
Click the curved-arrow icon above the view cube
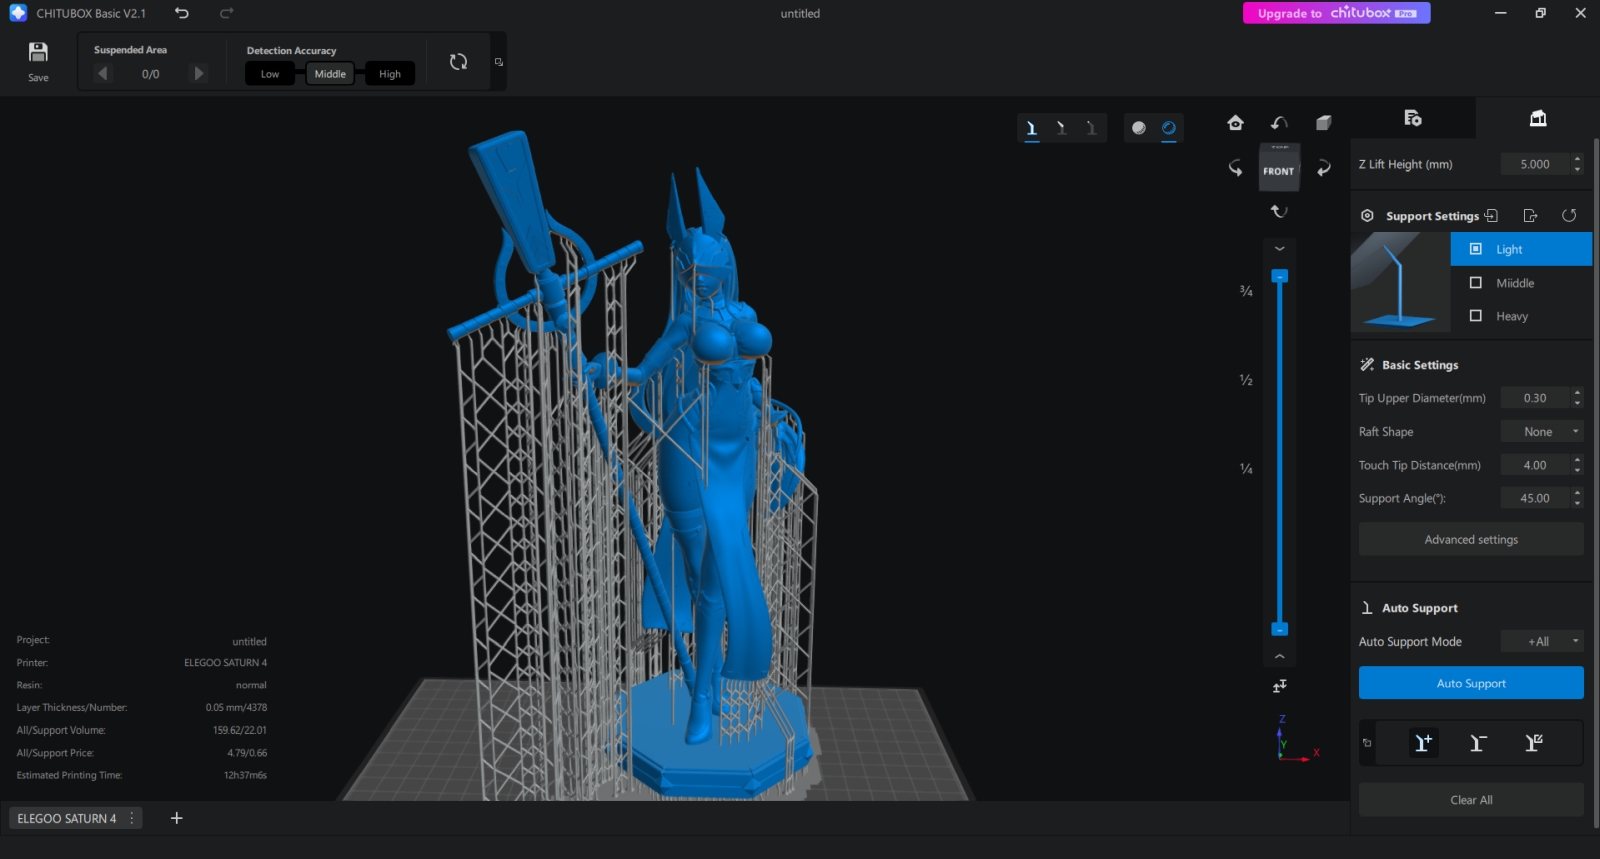point(1279,123)
